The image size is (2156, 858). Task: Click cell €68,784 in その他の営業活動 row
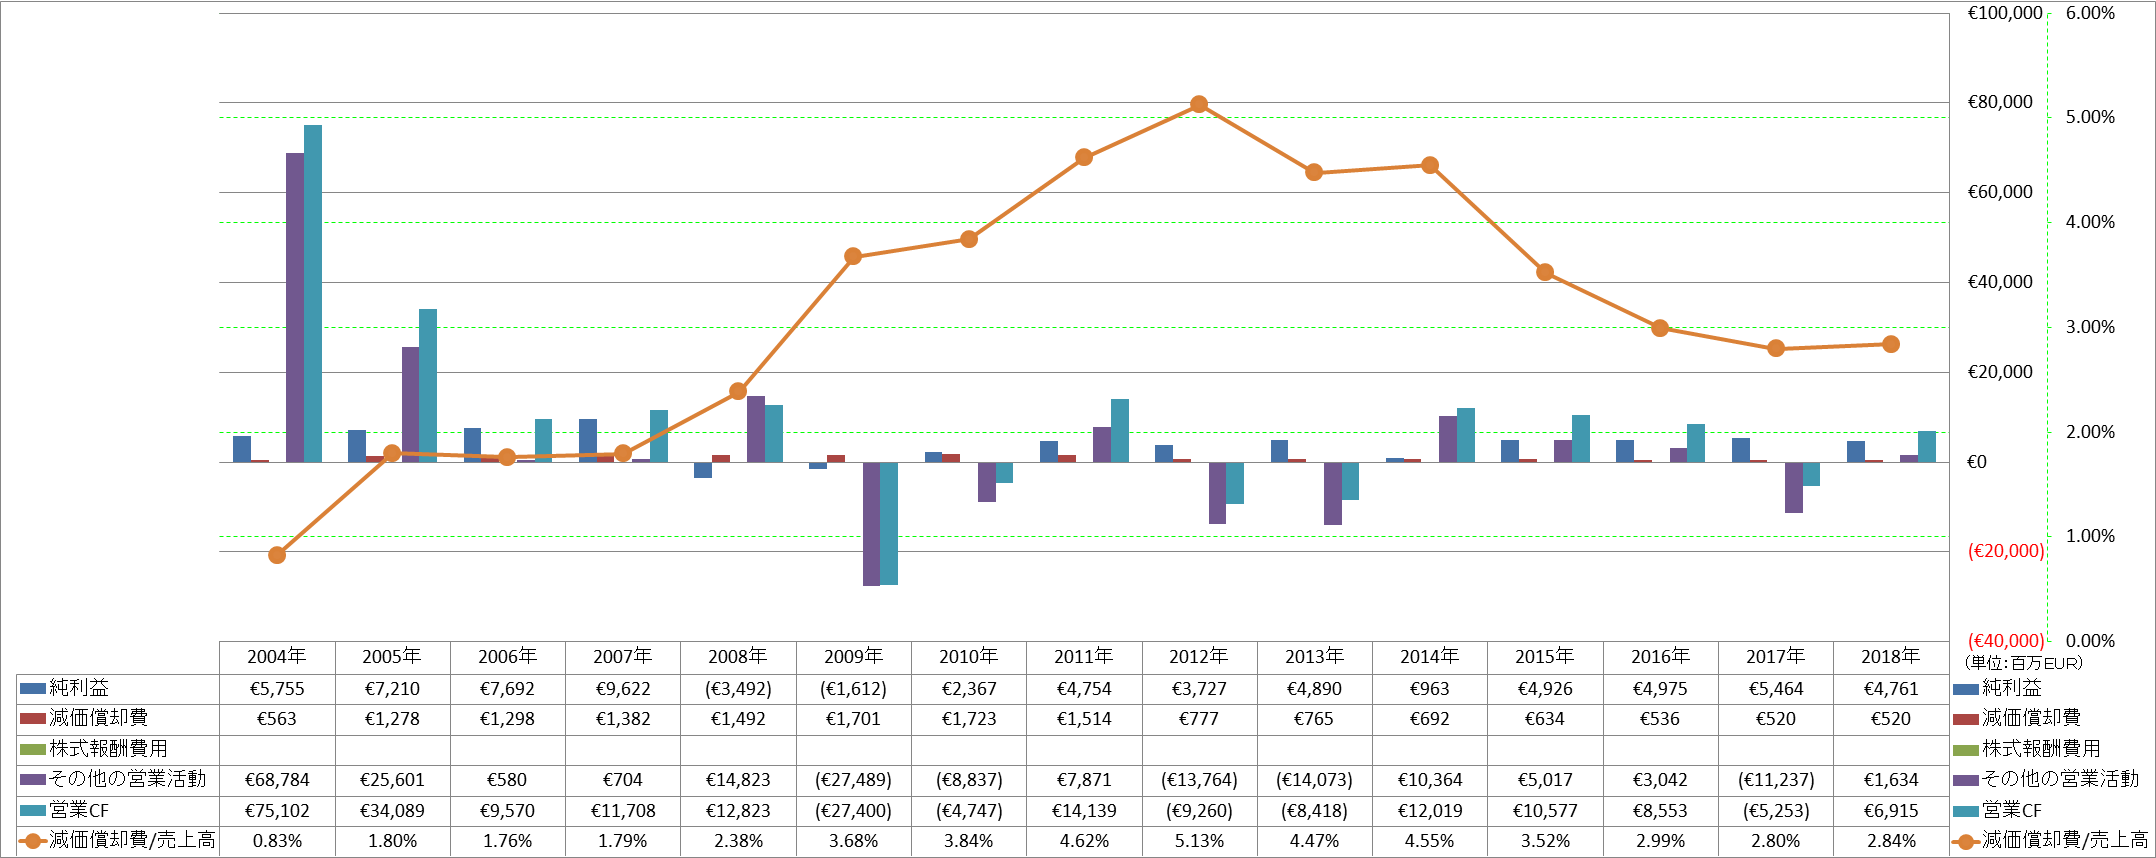pyautogui.click(x=277, y=780)
